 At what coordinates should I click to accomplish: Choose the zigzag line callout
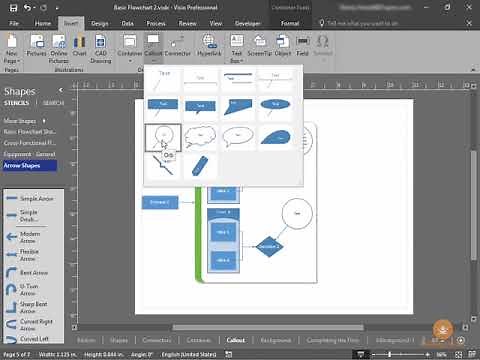tap(163, 165)
